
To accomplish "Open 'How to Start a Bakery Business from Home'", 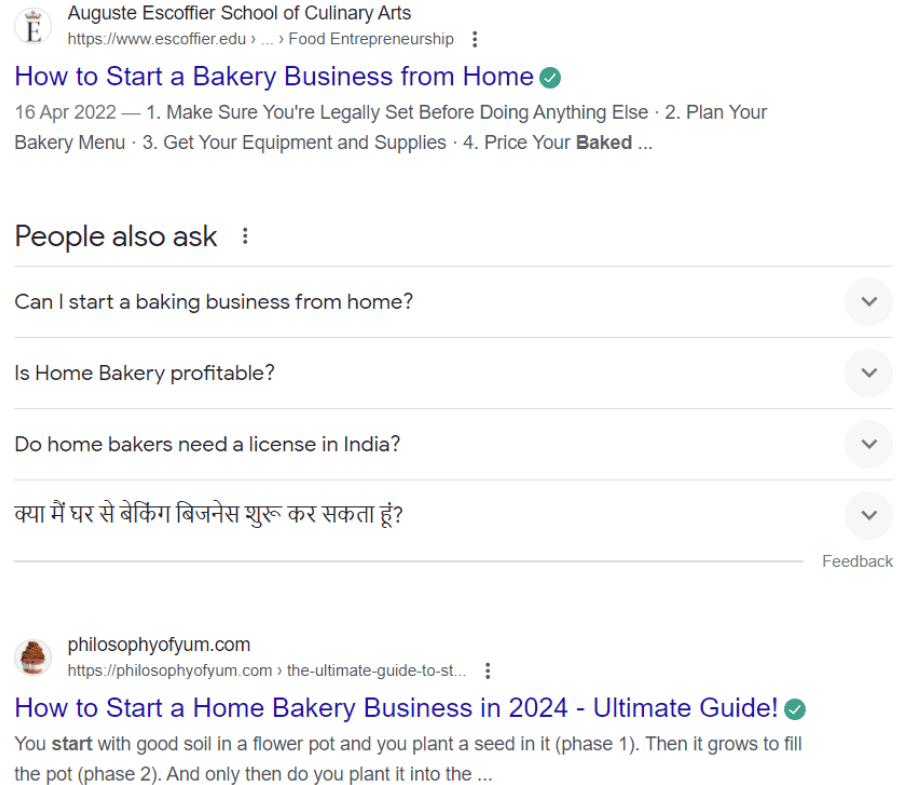I will pos(274,77).
